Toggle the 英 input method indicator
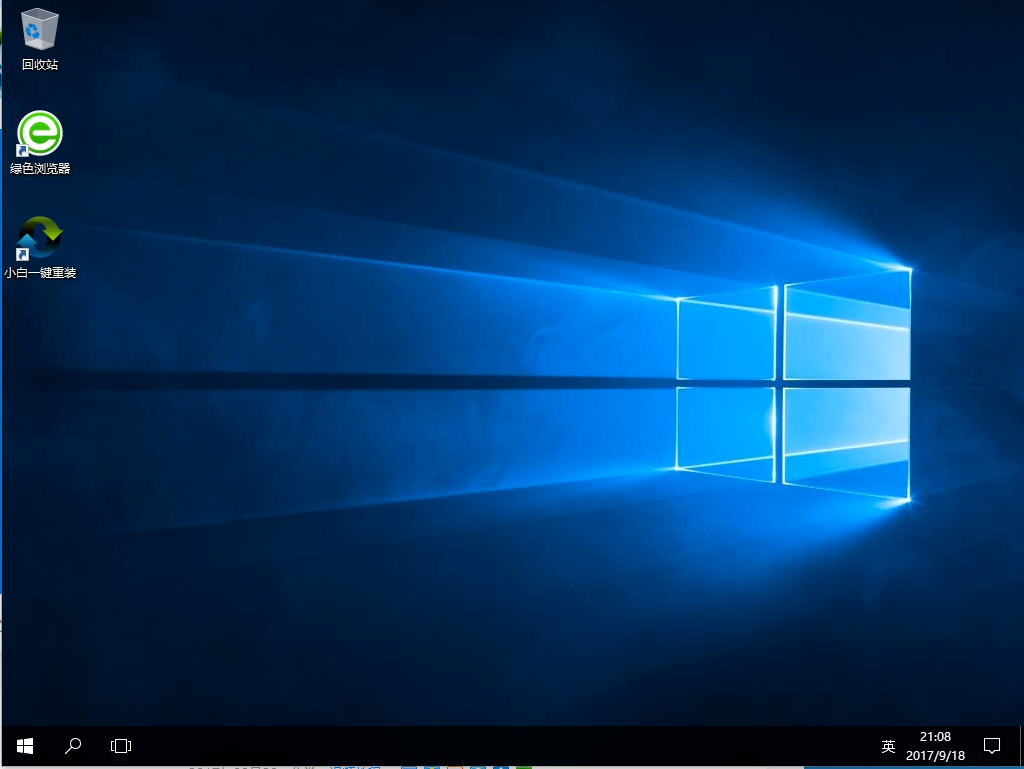1024x769 pixels. (888, 746)
